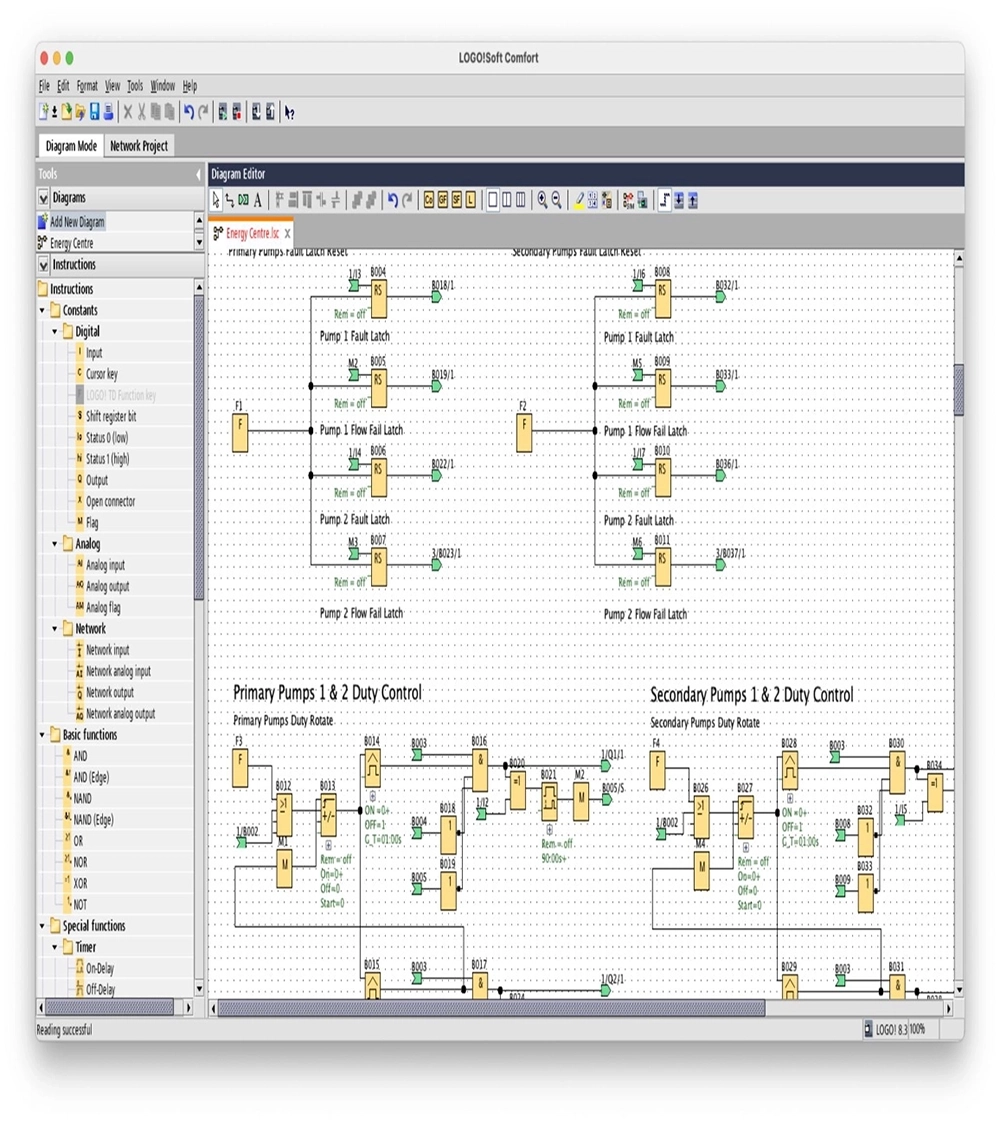Collapse the Special functions tree folder
The image size is (1000, 1124).
coord(42,926)
